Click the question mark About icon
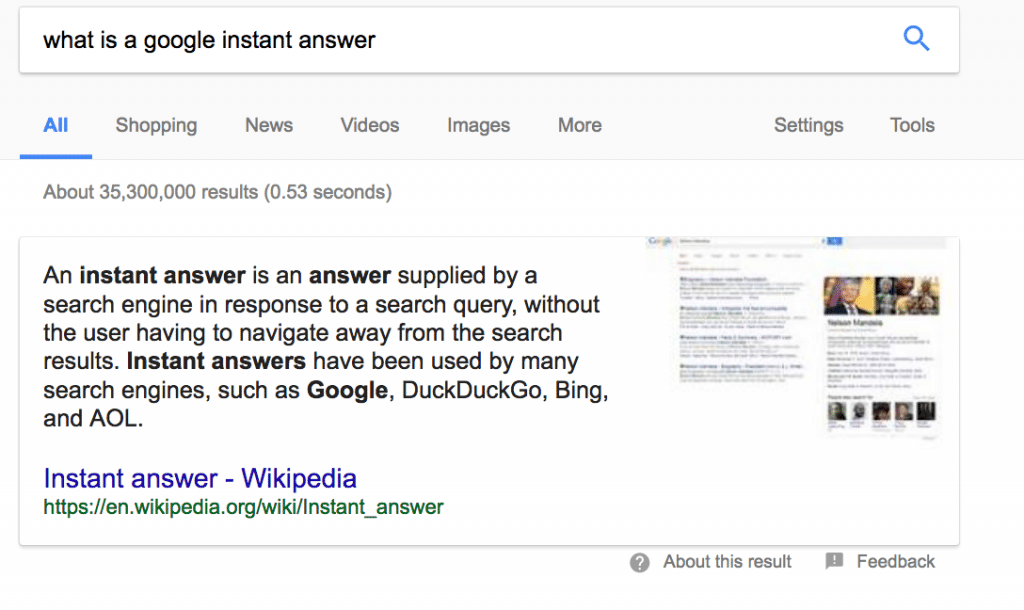This screenshot has height=610, width=1024. coord(640,562)
